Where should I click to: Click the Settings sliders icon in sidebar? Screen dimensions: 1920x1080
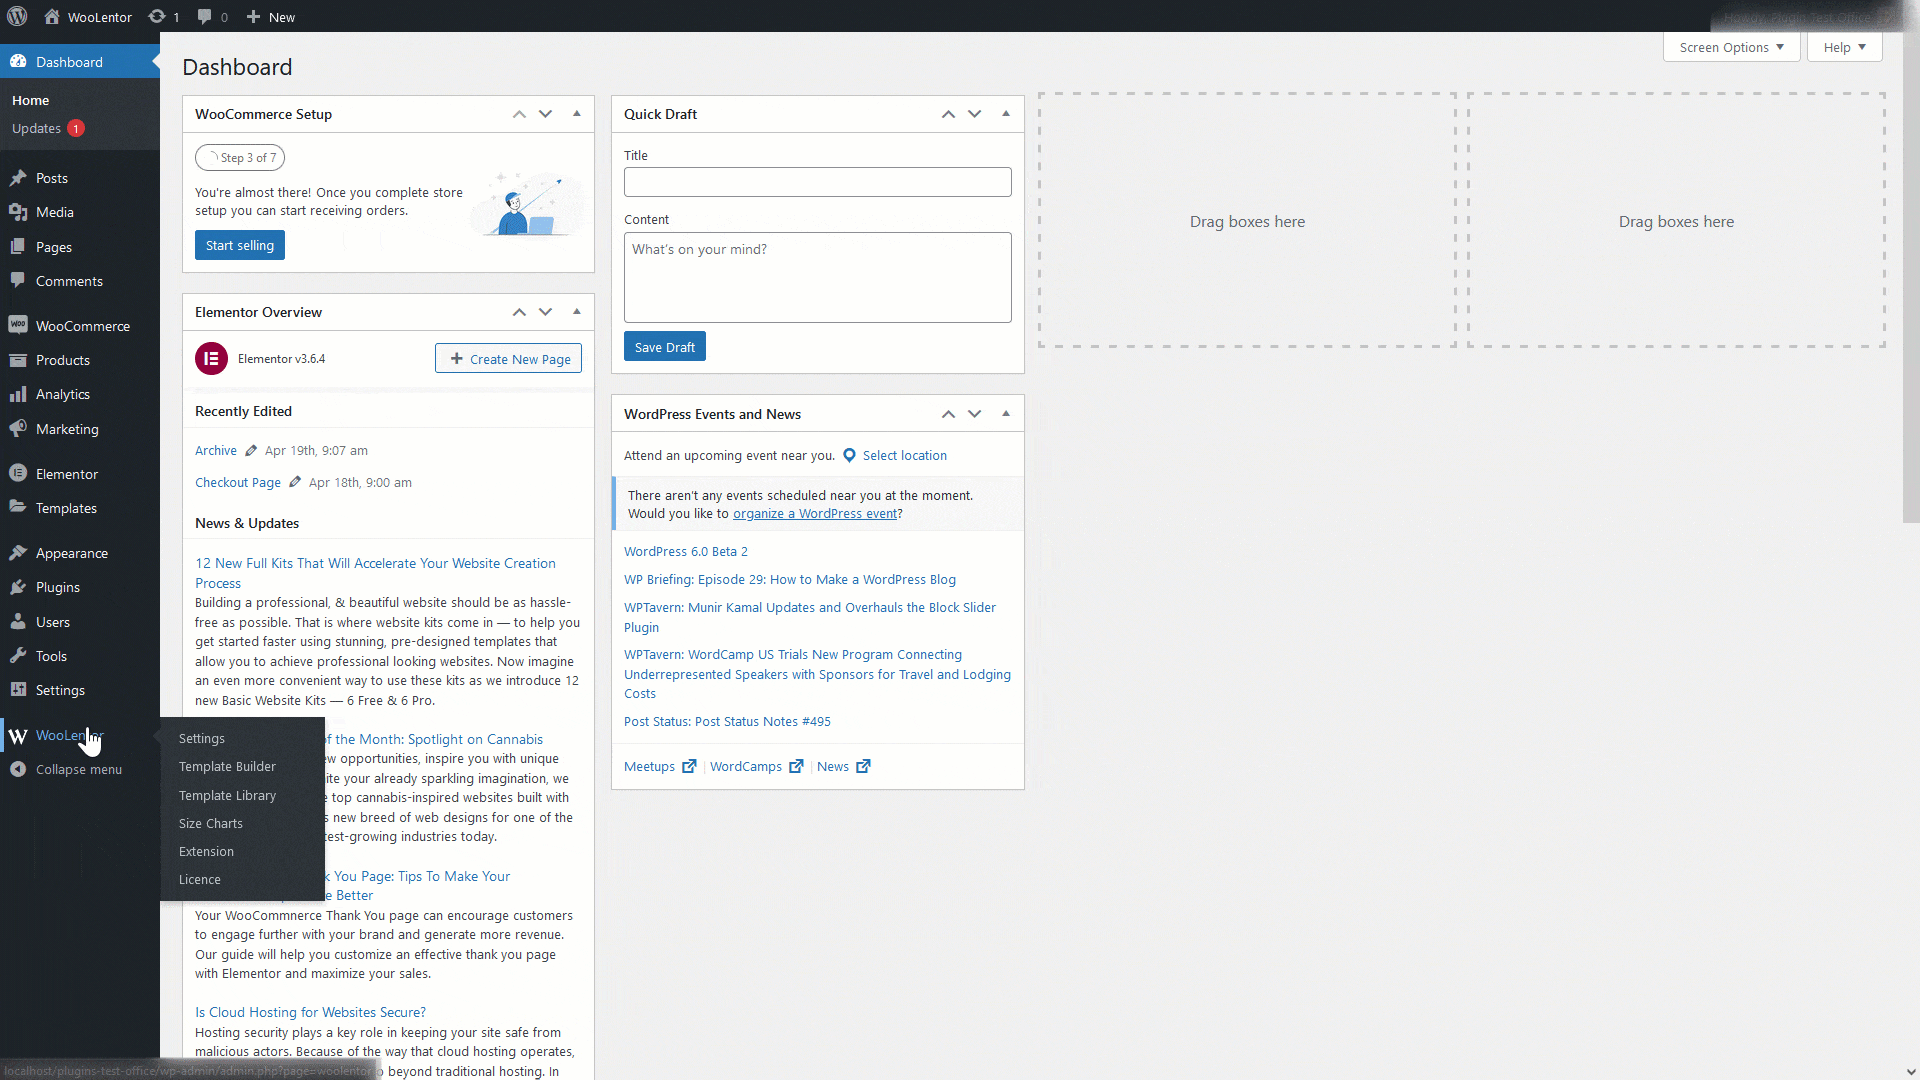click(x=18, y=690)
